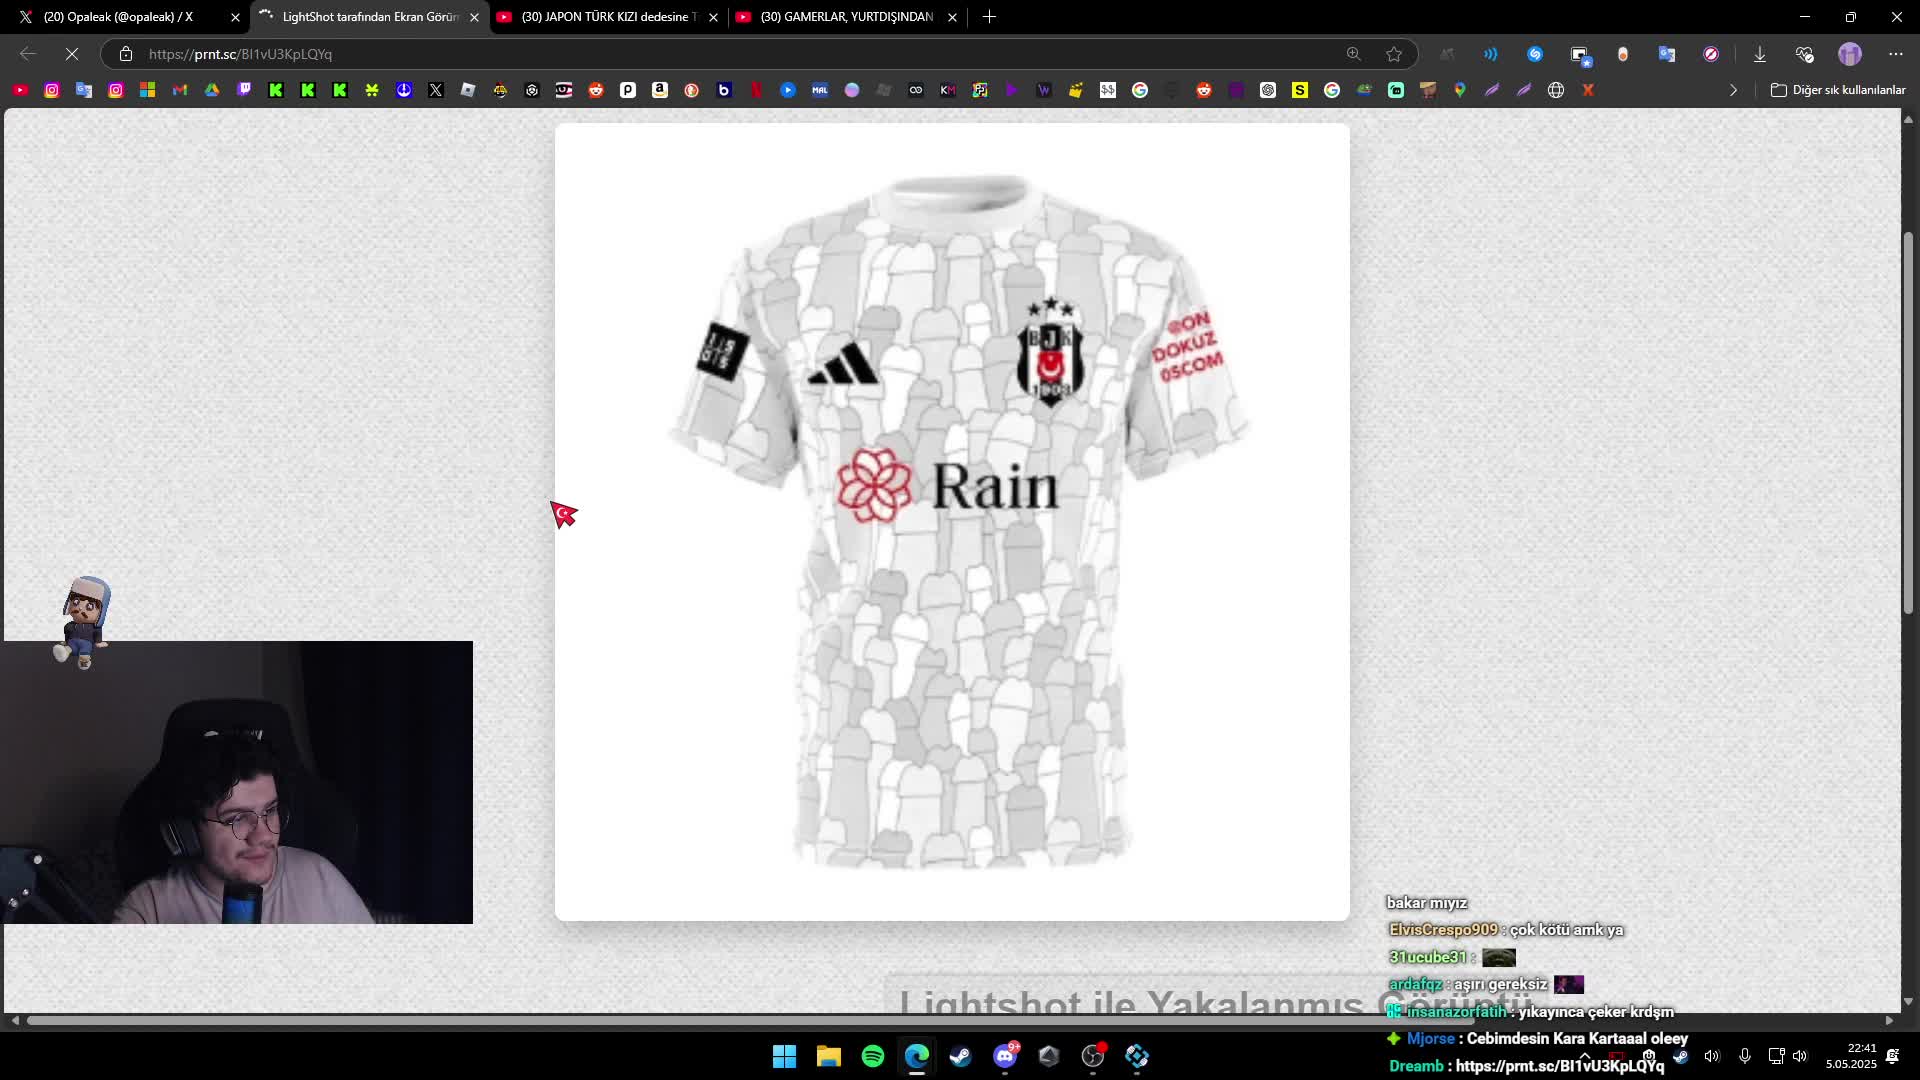The image size is (1920, 1080).
Task: Open File Explorer from taskbar
Action: pos(829,1056)
